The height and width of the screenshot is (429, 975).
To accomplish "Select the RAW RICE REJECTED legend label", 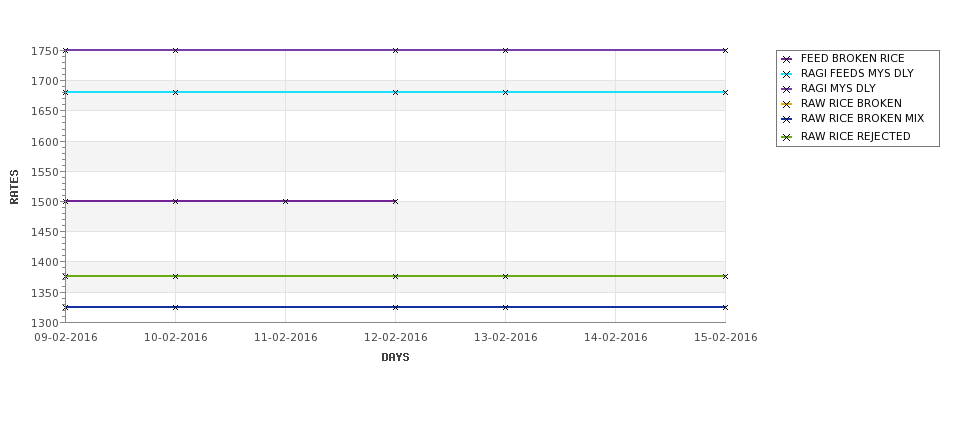I will point(856,136).
